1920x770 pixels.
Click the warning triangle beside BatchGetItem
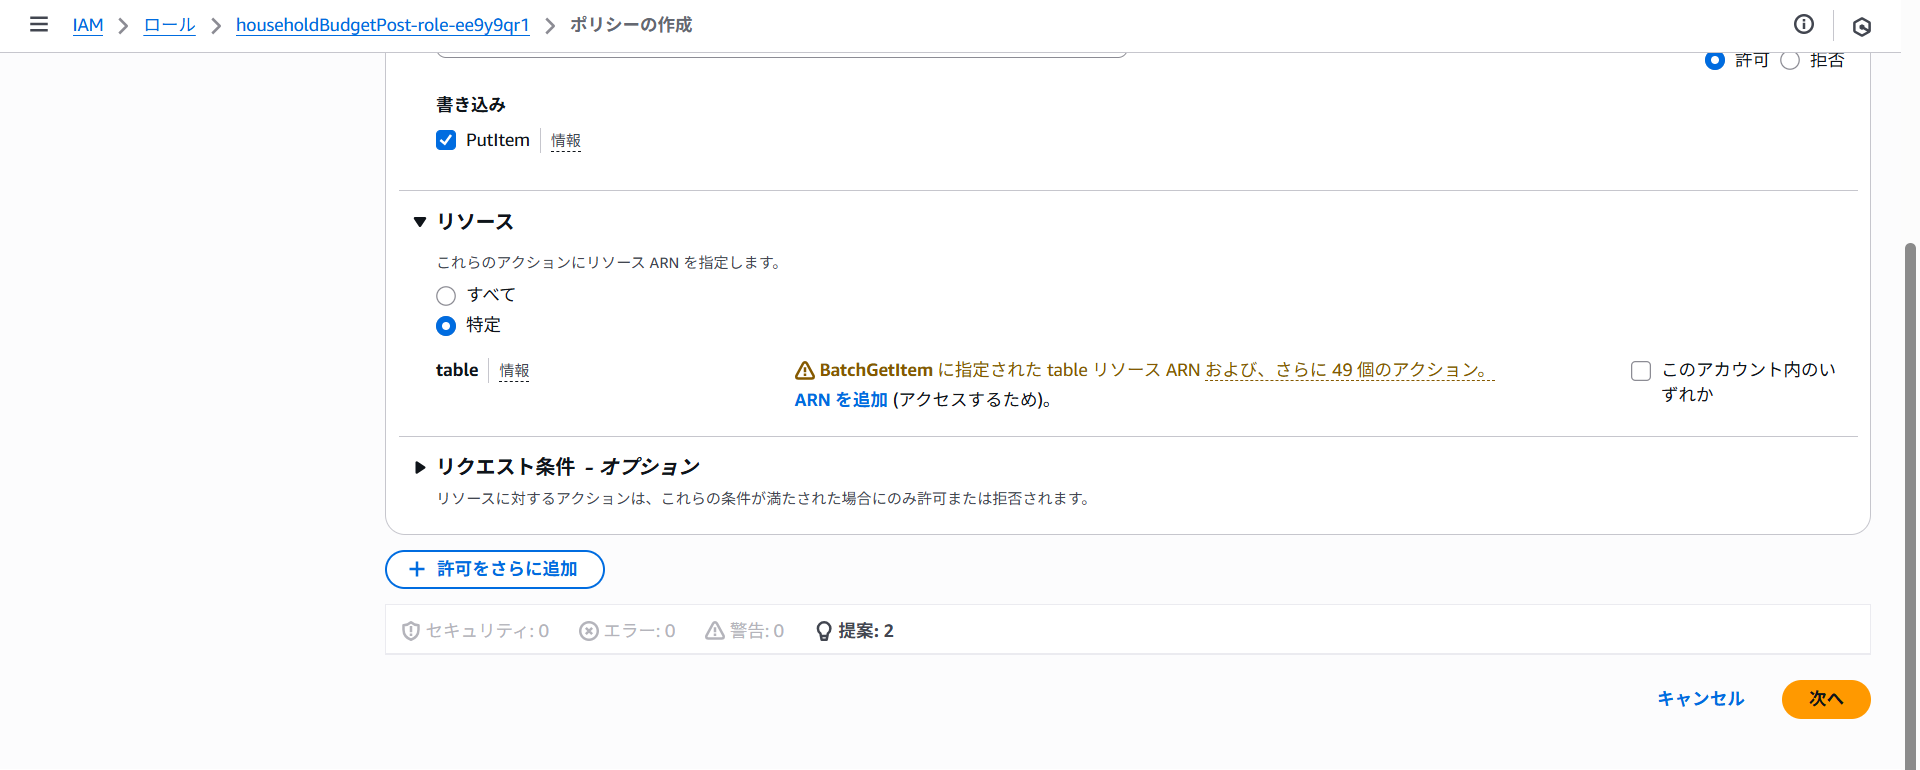(804, 371)
